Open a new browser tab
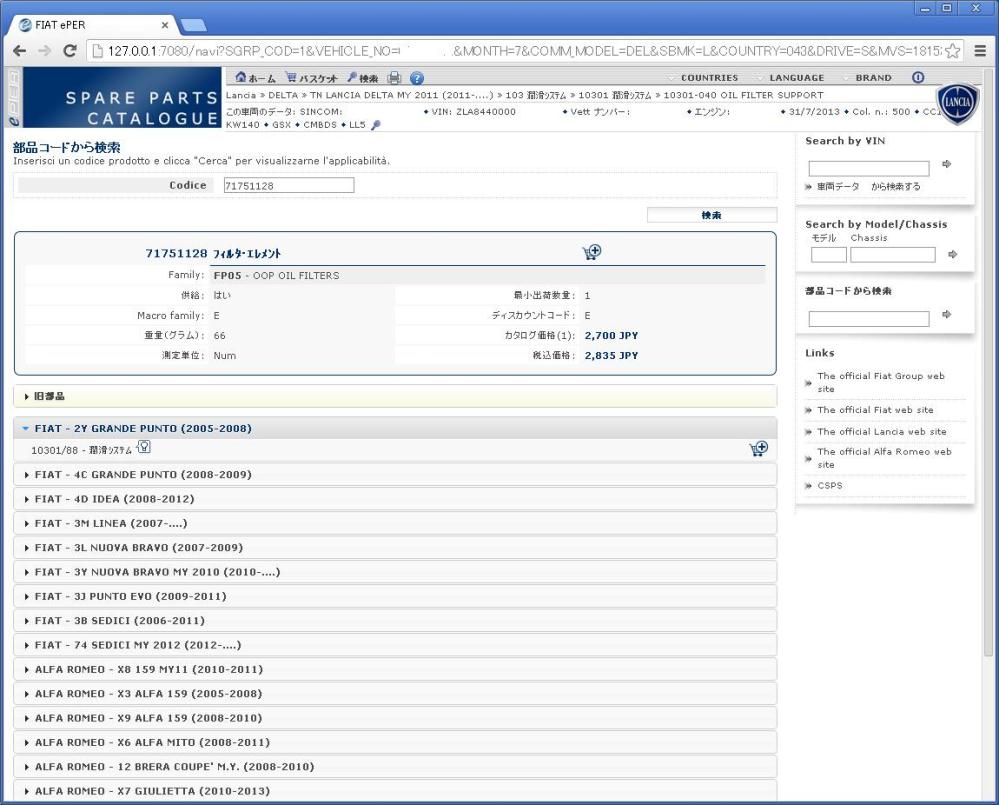Screen dimensions: 999x805 click(x=194, y=25)
